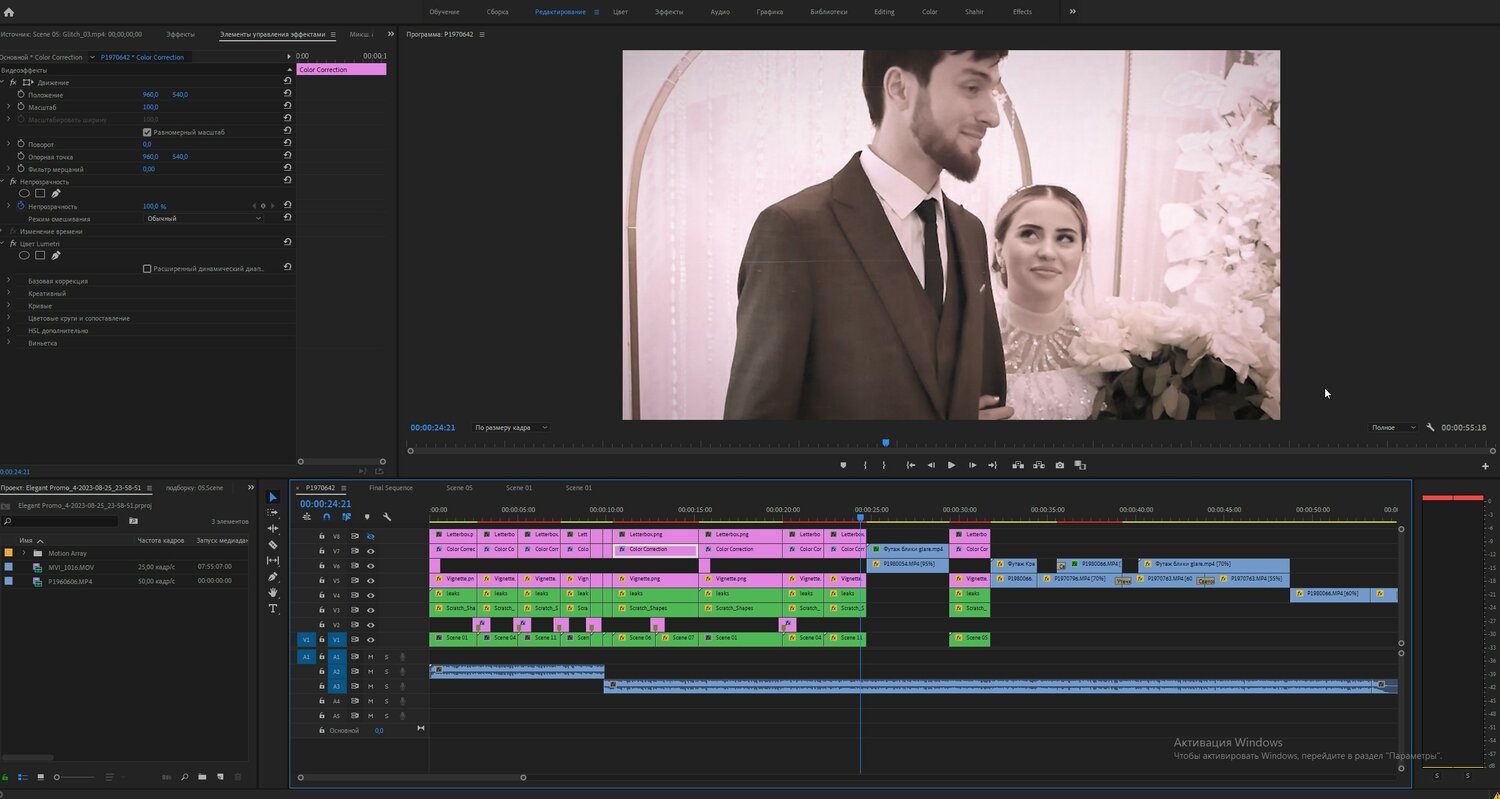Open playback resolution dropdown Полное
The width and height of the screenshot is (1500, 799).
point(1393,427)
